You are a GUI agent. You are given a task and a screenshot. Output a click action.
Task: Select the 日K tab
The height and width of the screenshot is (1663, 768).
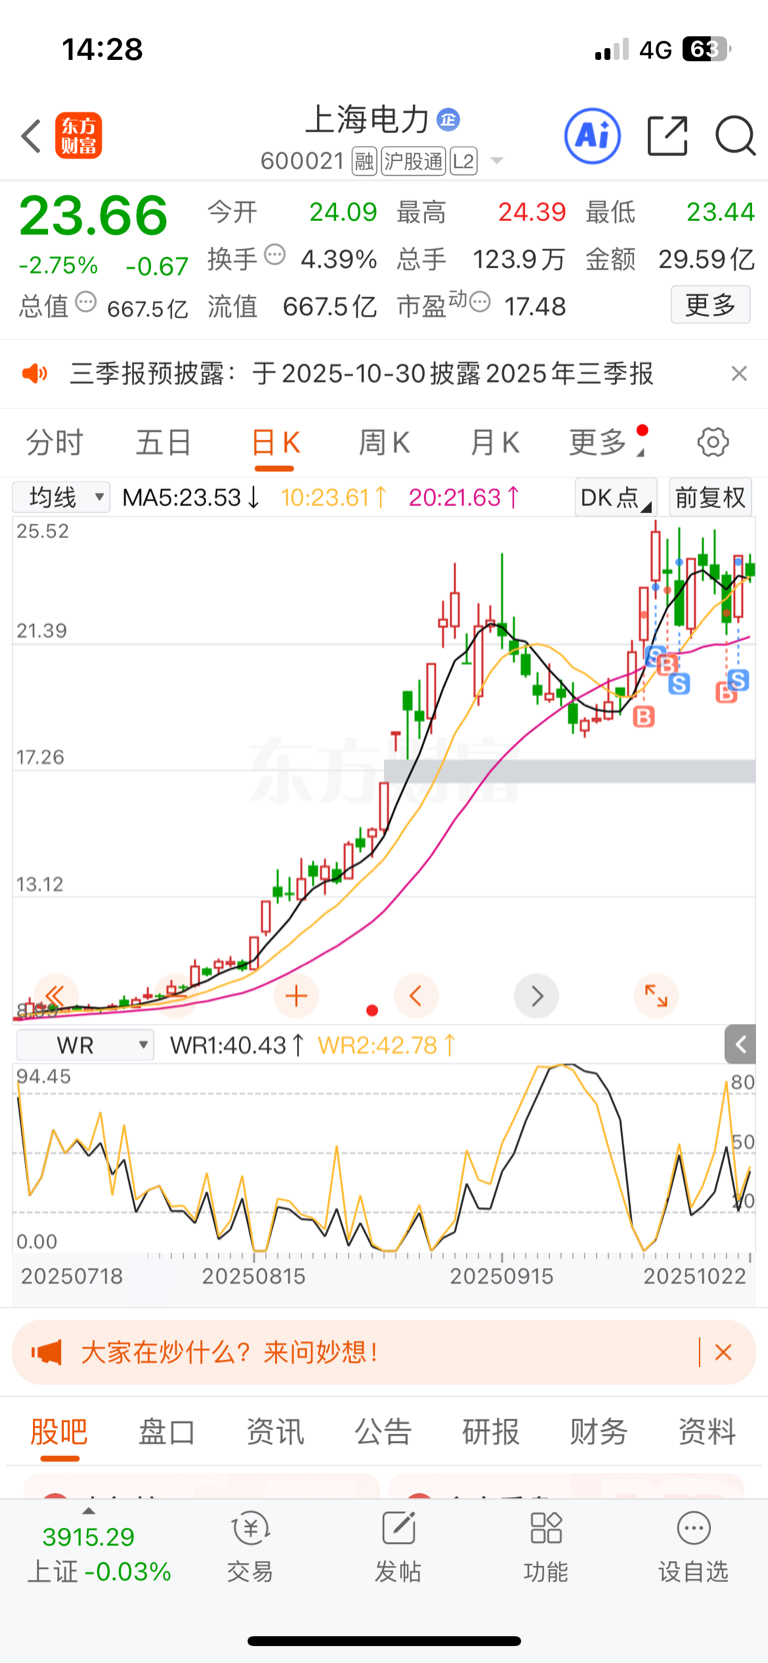(275, 442)
